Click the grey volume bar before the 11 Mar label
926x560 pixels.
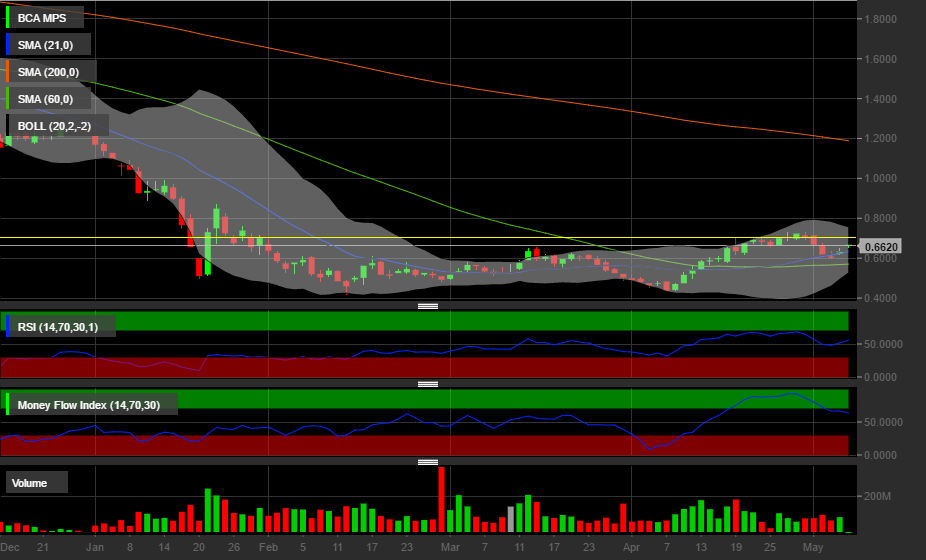pyautogui.click(x=511, y=519)
